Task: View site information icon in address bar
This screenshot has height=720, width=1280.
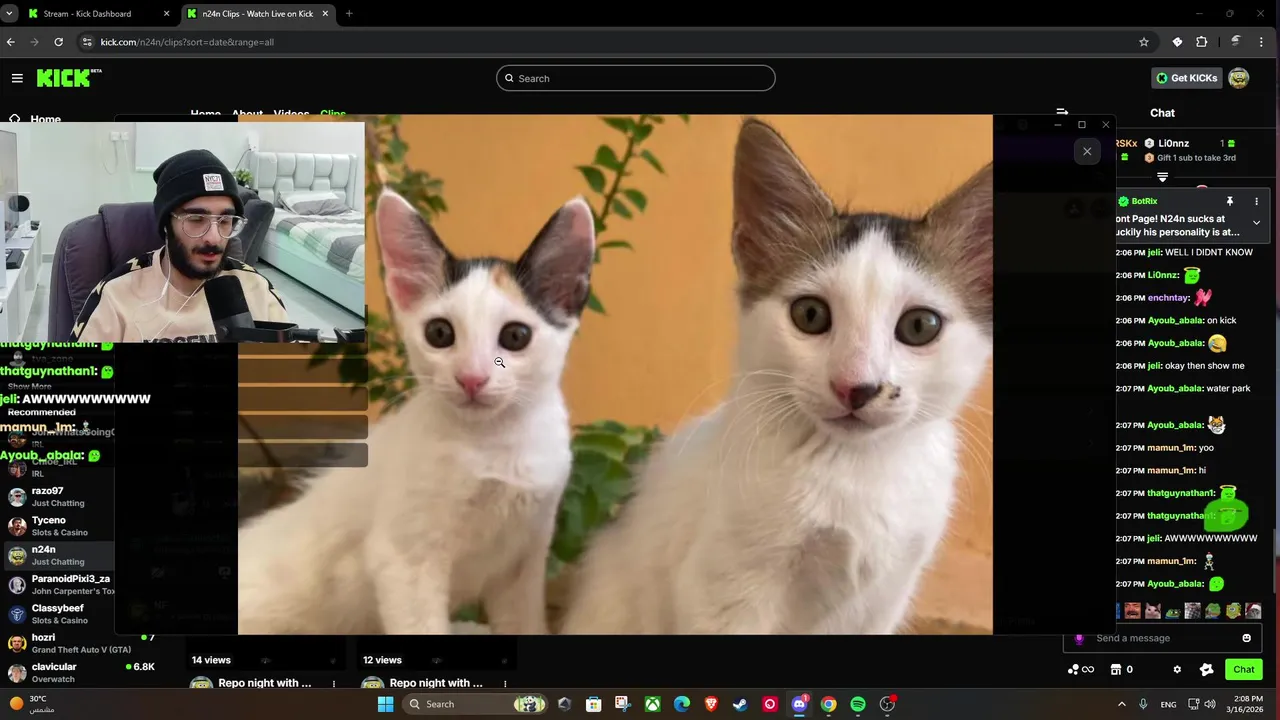Action: click(x=87, y=42)
